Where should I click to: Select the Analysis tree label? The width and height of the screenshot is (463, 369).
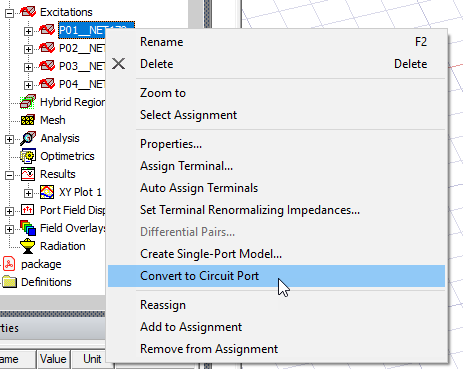tap(60, 138)
